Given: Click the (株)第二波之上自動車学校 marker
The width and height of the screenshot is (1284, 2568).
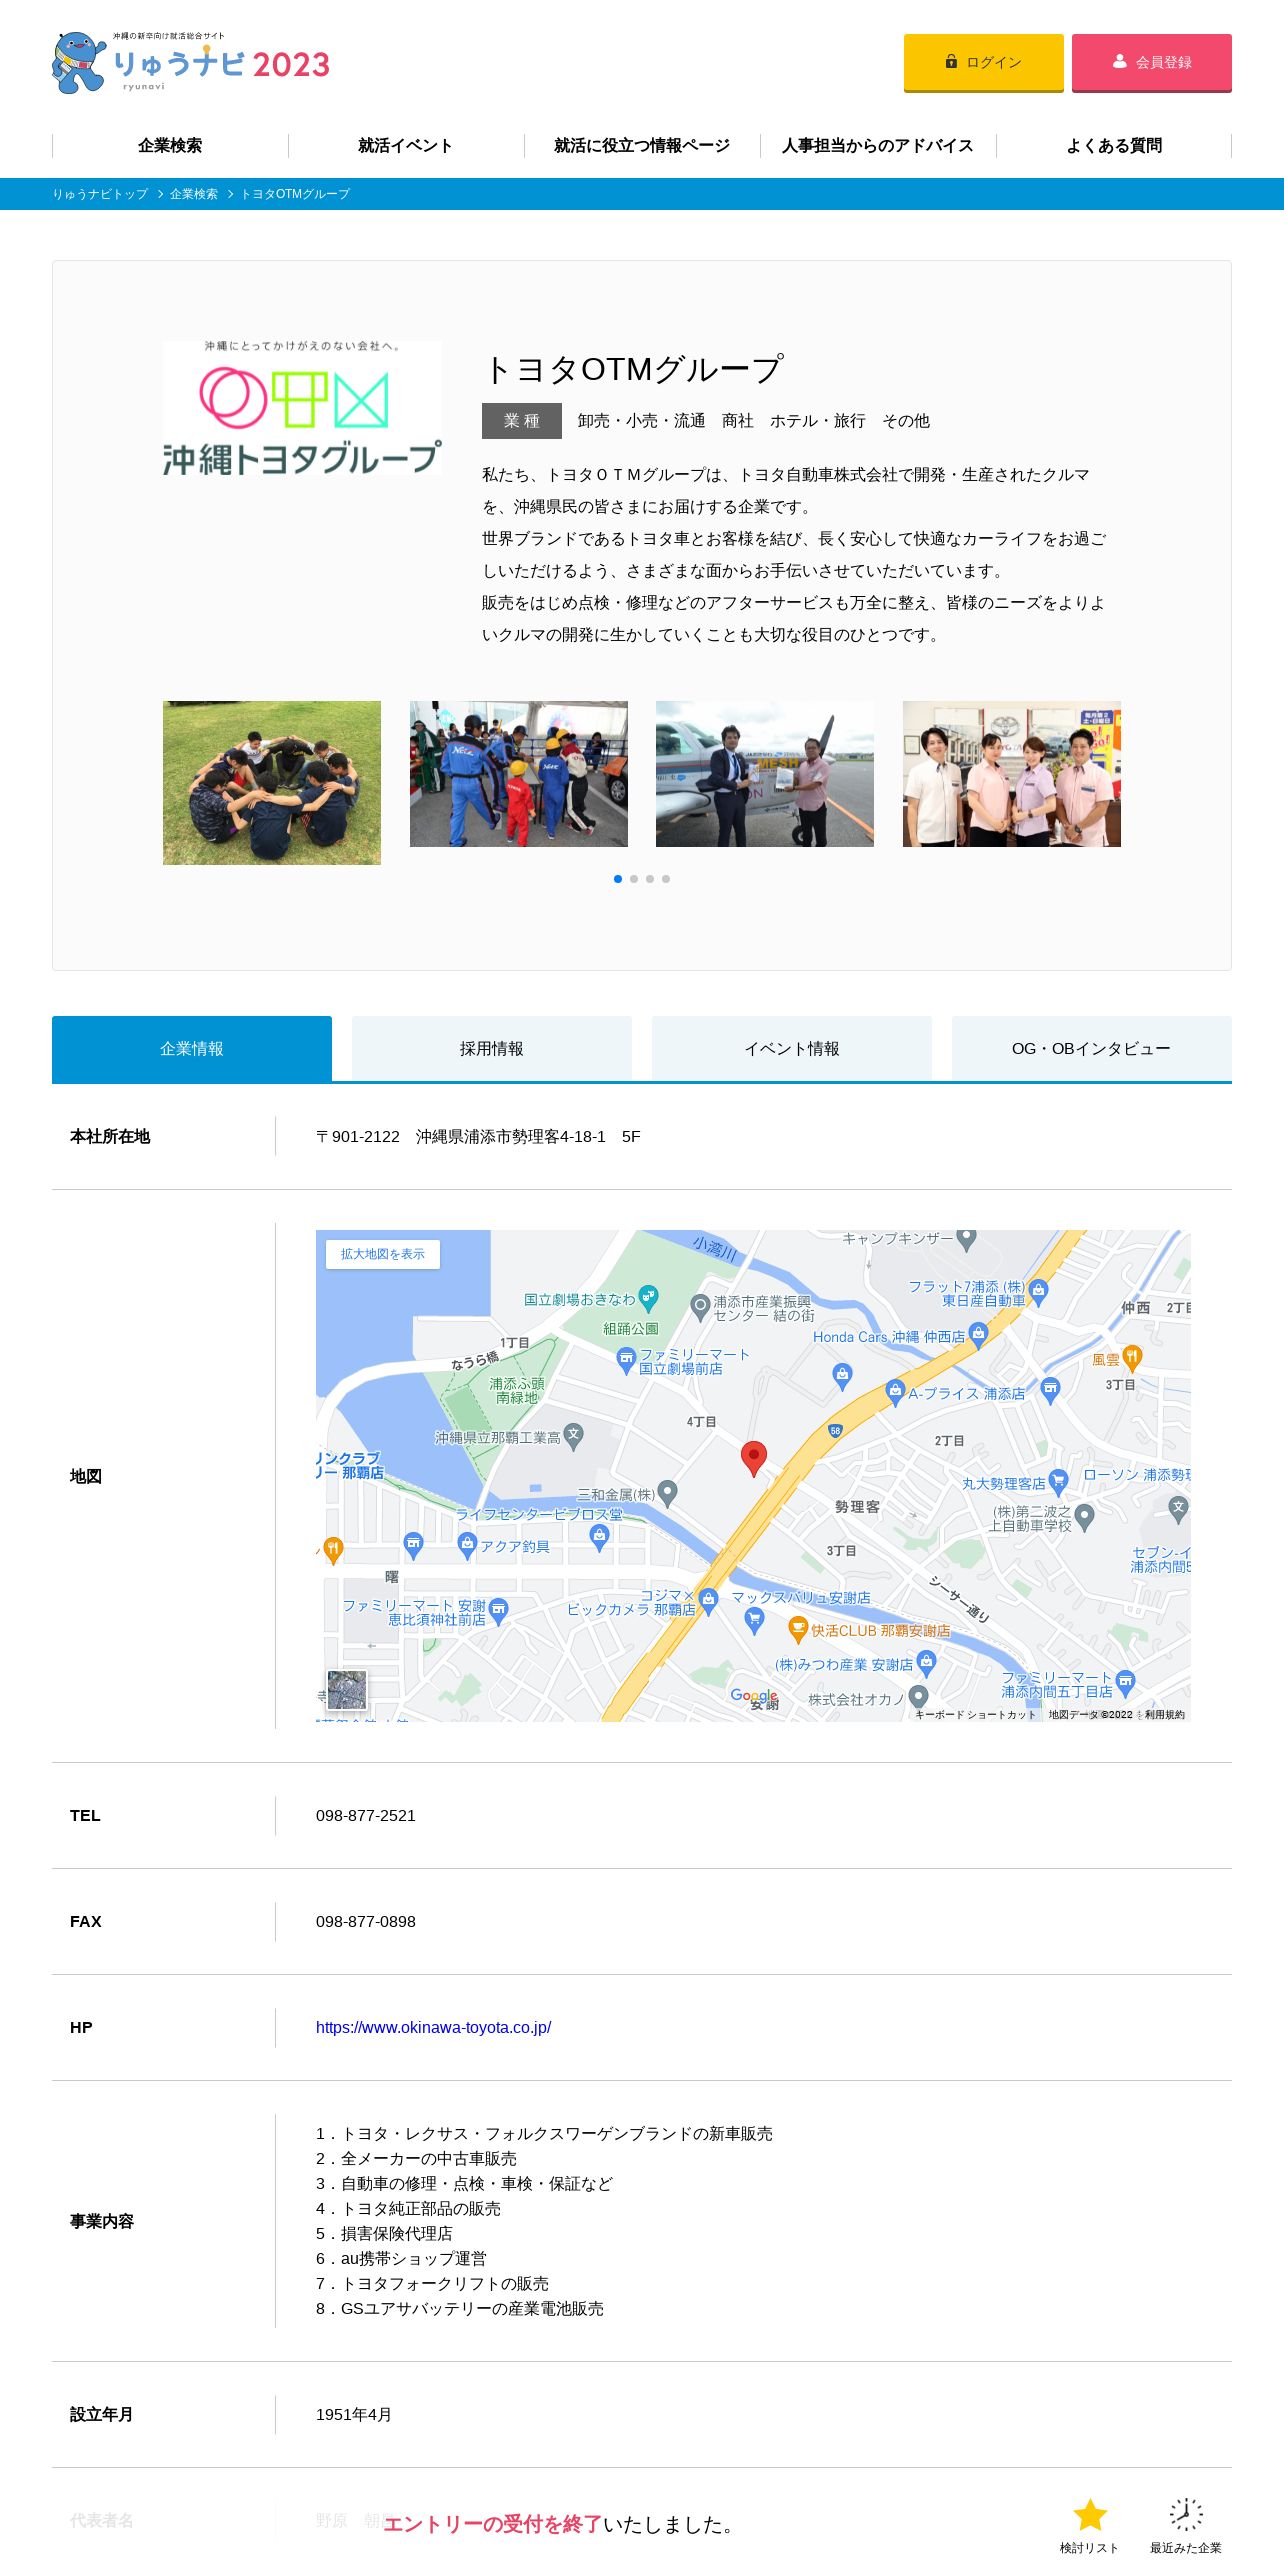Looking at the screenshot, I should coord(1084,1516).
